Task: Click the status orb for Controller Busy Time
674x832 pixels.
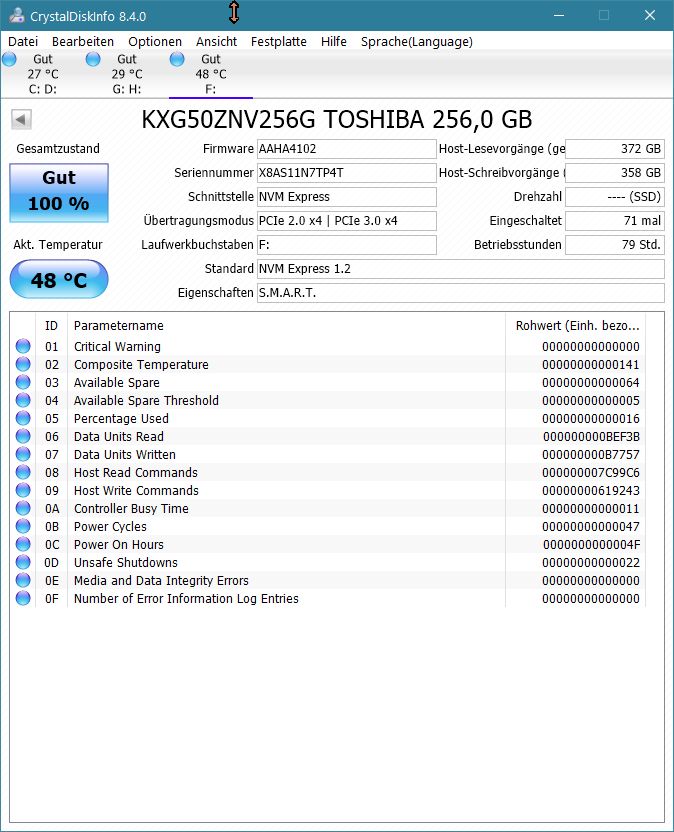Action: pos(23,508)
